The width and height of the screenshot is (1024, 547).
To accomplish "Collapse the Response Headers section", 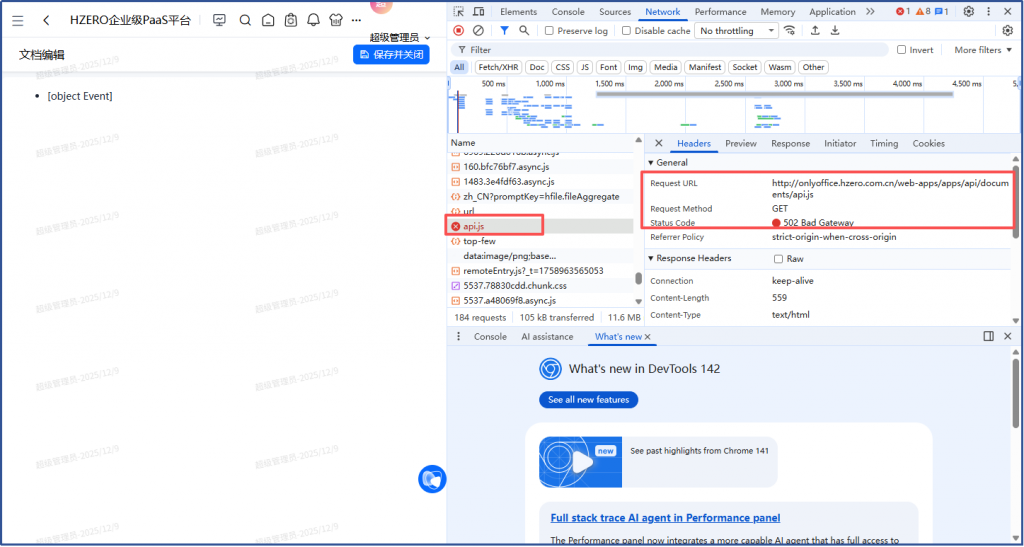I will (653, 258).
